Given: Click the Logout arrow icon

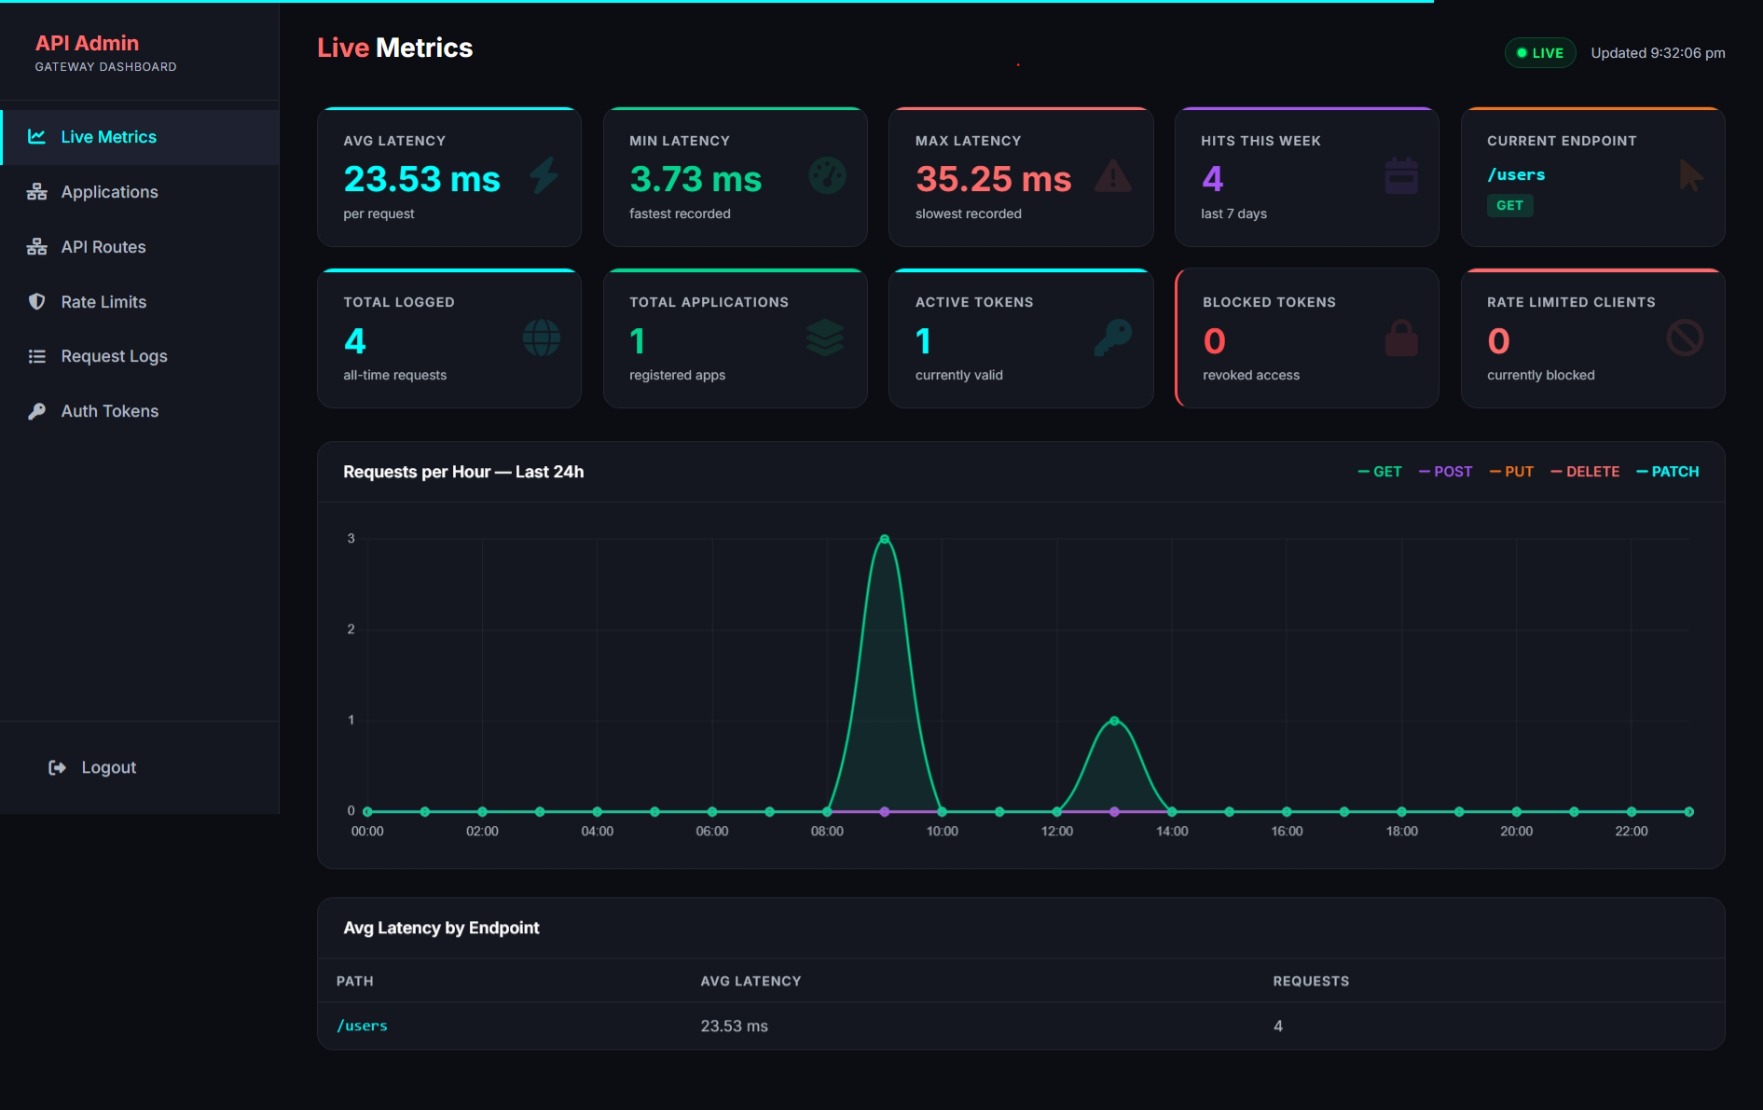Looking at the screenshot, I should point(57,767).
